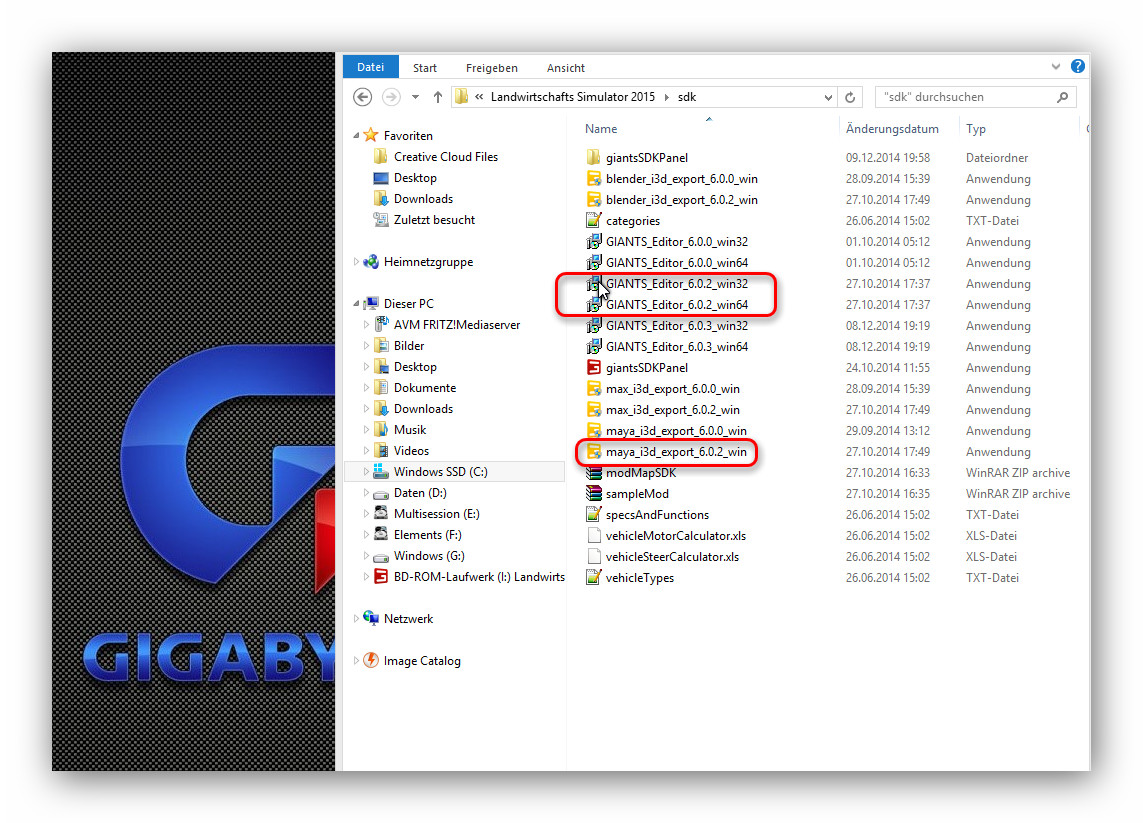Open the address bar history dropdown
Screen dimensions: 1143x823
828,97
